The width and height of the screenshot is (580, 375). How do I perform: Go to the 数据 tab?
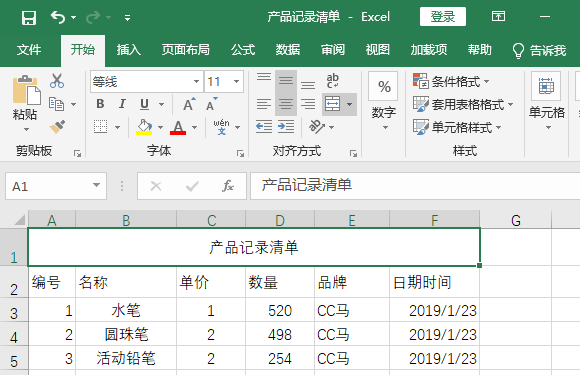287,50
